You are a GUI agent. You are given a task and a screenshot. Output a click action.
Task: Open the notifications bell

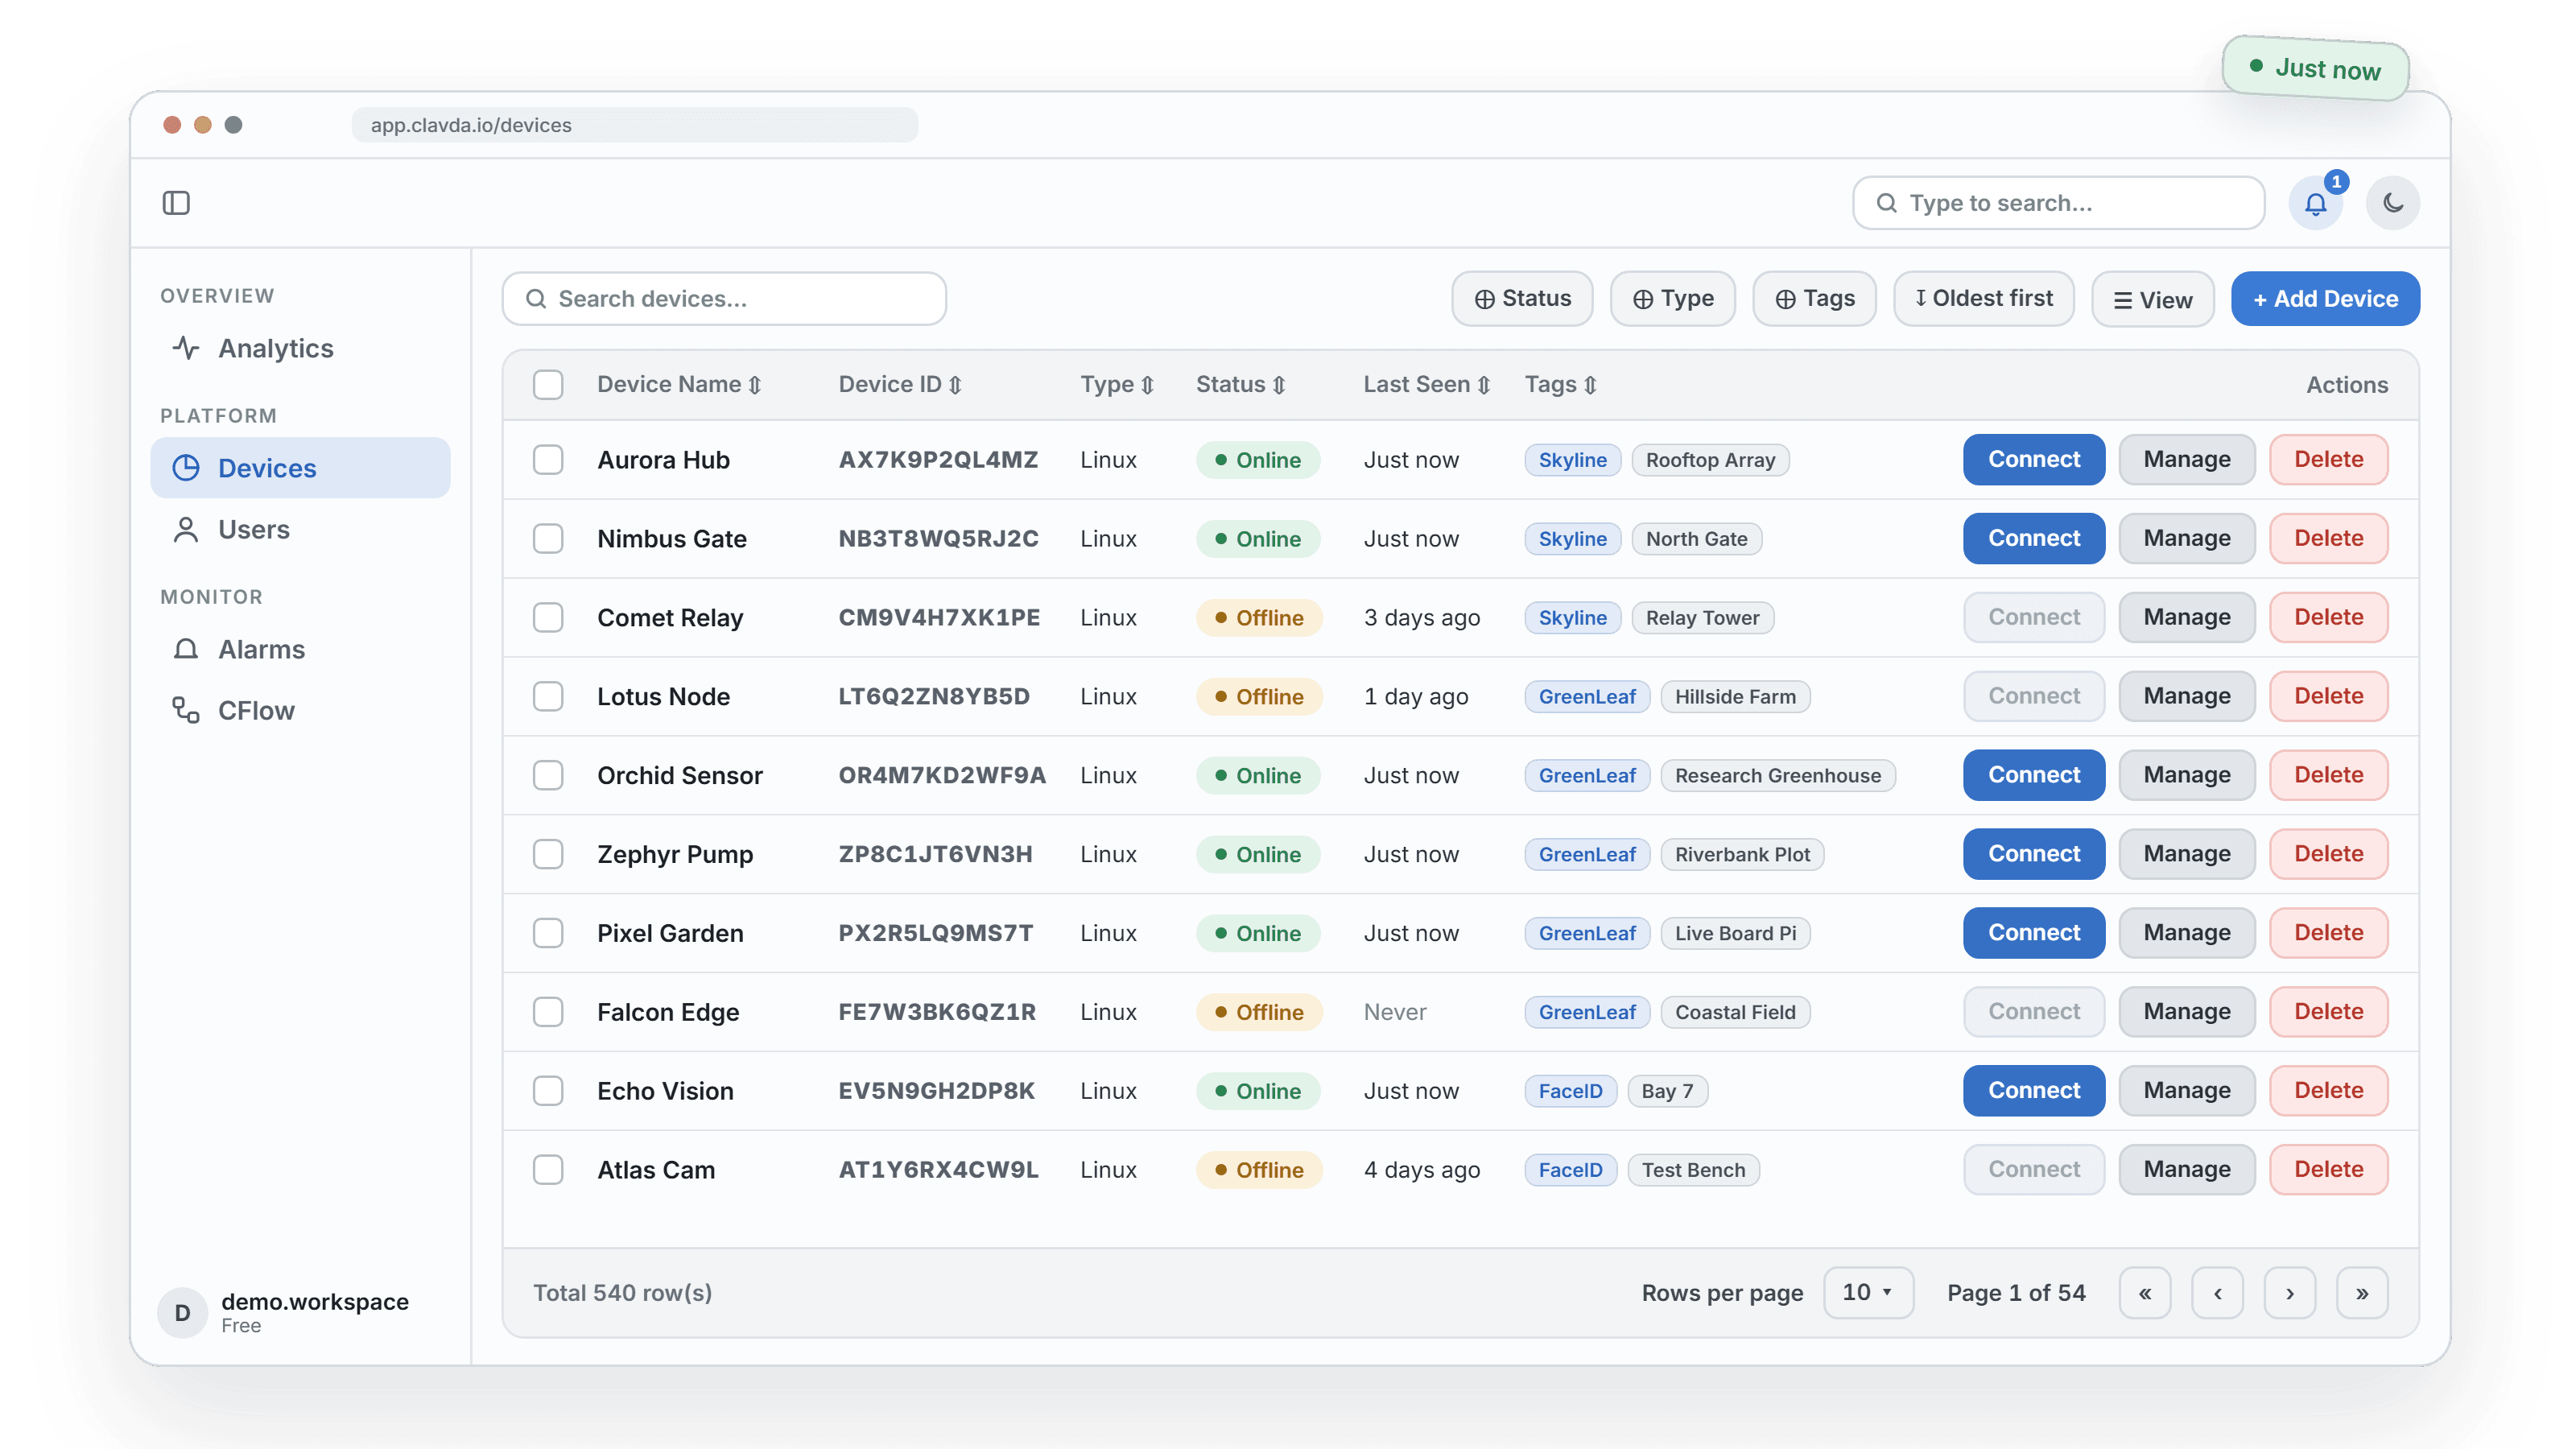click(2315, 203)
